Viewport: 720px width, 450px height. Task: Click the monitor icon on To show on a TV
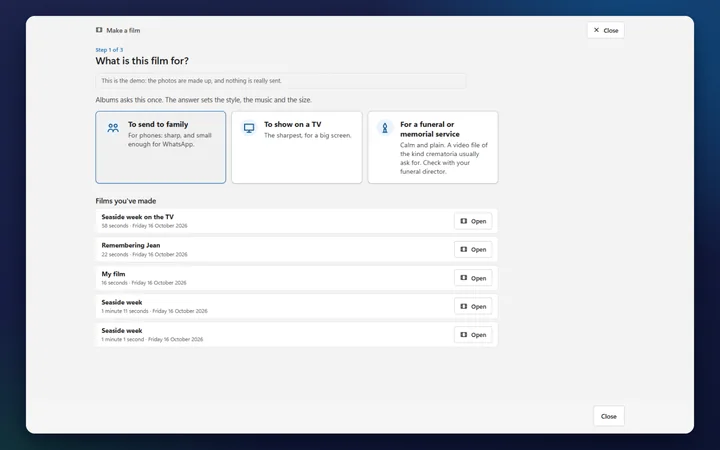[x=249, y=128]
